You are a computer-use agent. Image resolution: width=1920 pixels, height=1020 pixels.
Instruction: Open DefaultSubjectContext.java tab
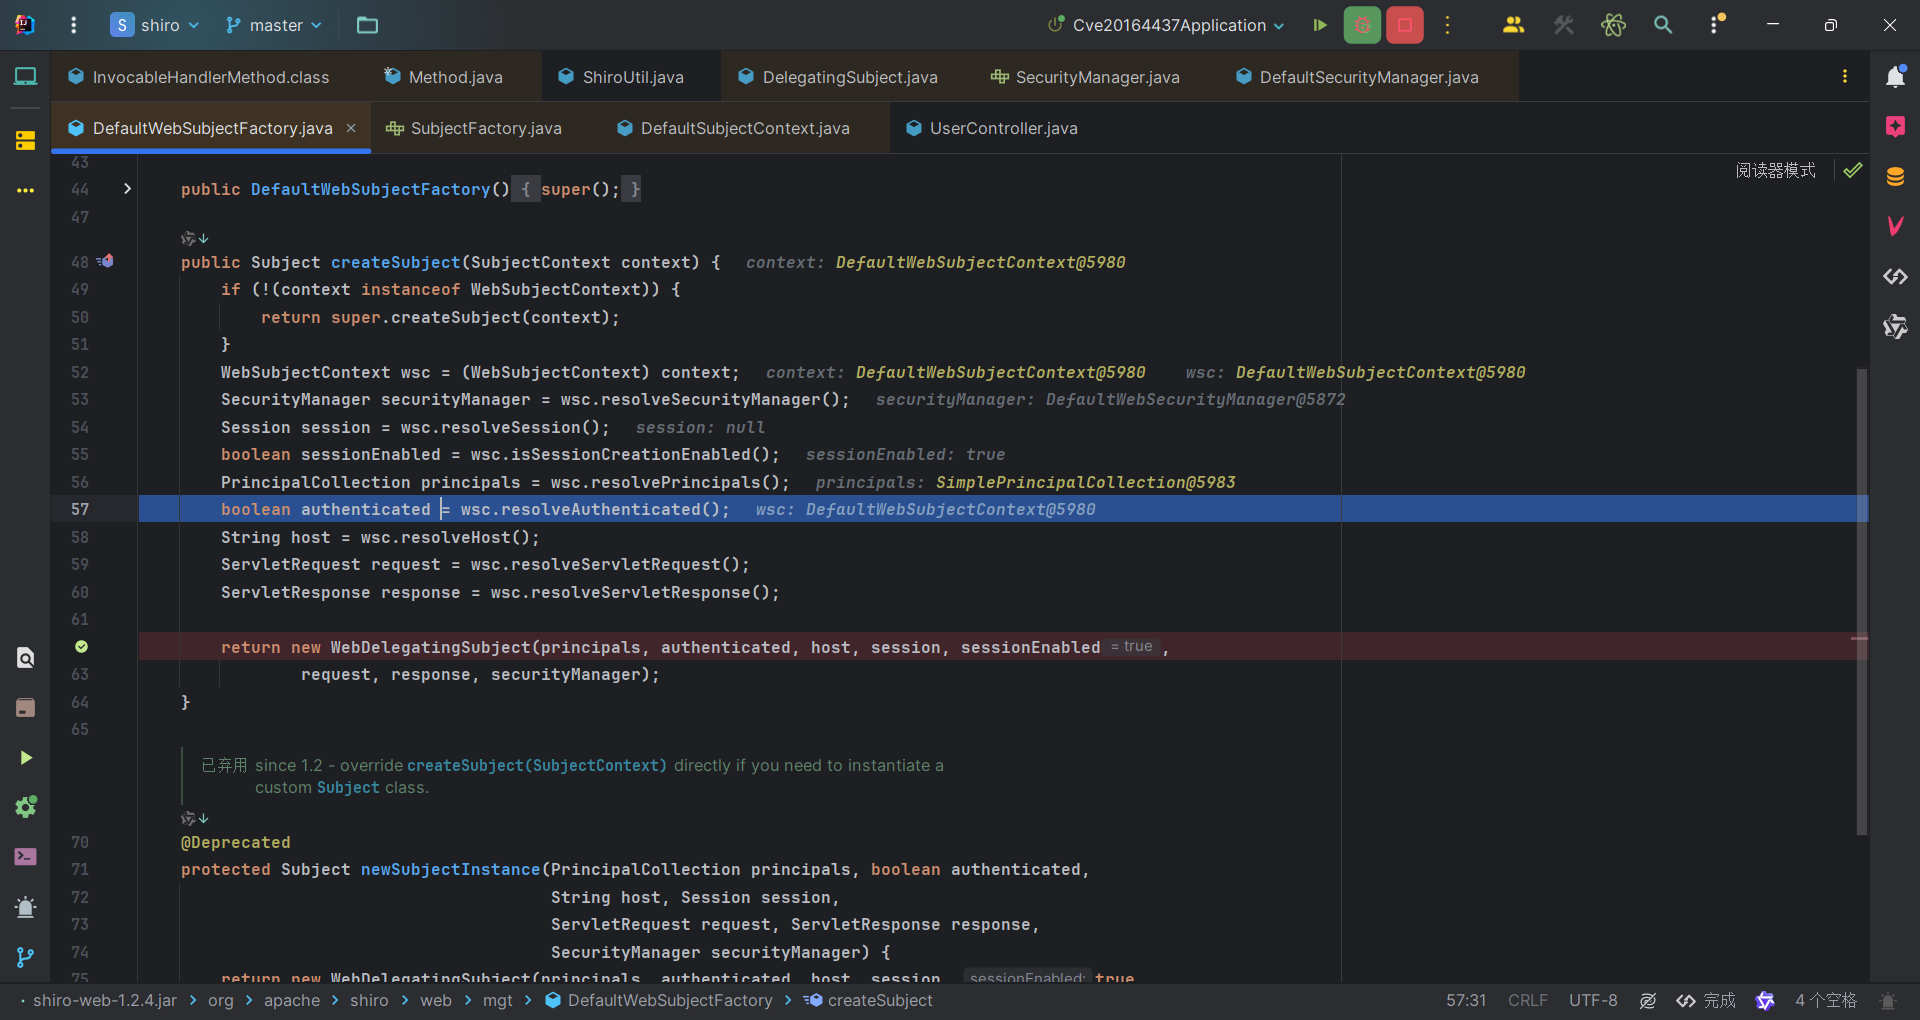point(733,128)
